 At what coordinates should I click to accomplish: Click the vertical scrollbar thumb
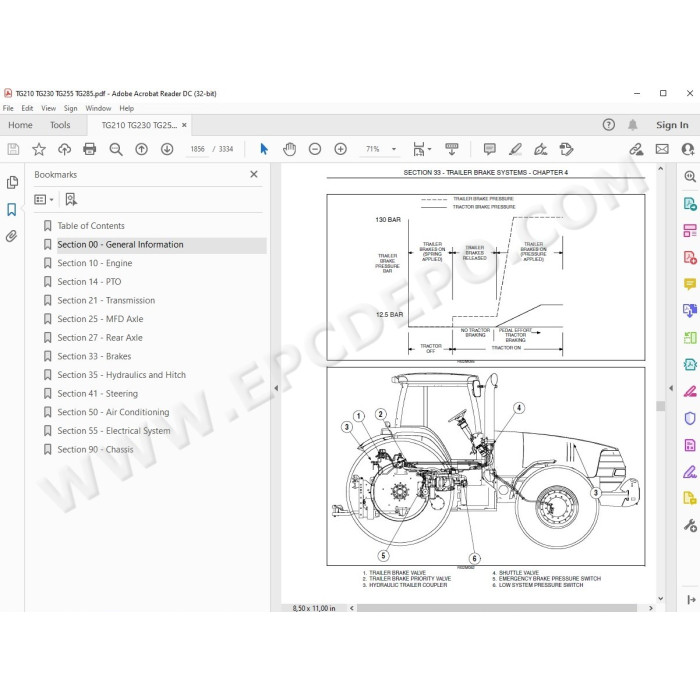coord(660,405)
